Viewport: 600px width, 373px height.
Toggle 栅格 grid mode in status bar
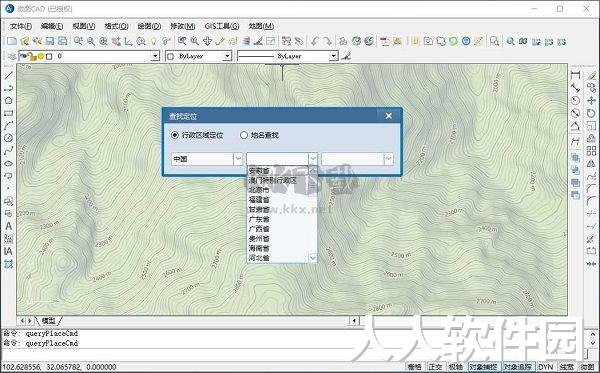(414, 367)
